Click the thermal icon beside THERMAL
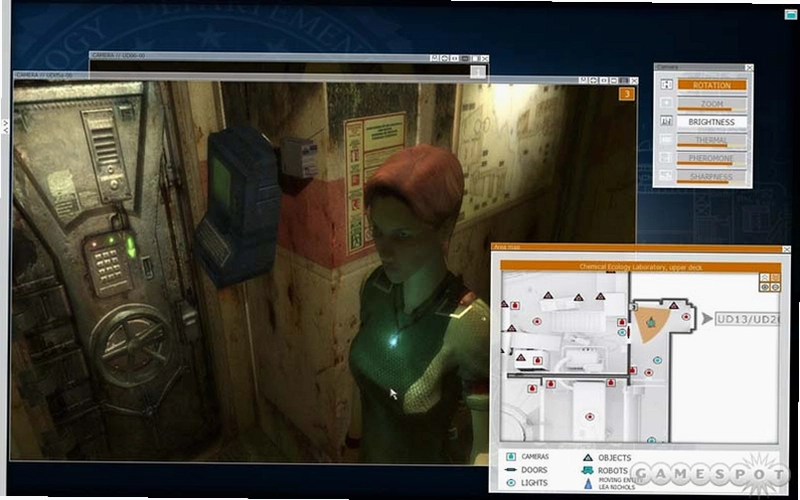 point(666,139)
